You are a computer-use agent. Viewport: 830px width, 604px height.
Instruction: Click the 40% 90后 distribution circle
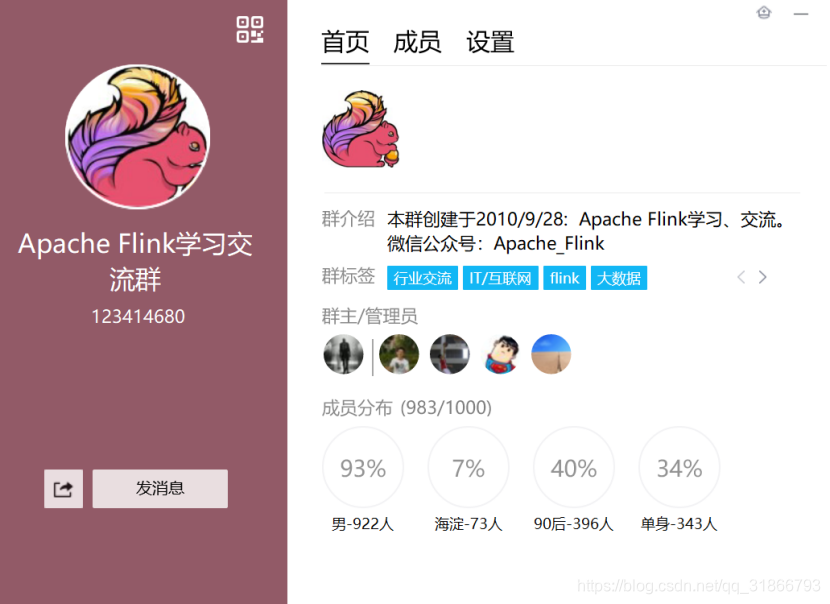click(x=574, y=467)
